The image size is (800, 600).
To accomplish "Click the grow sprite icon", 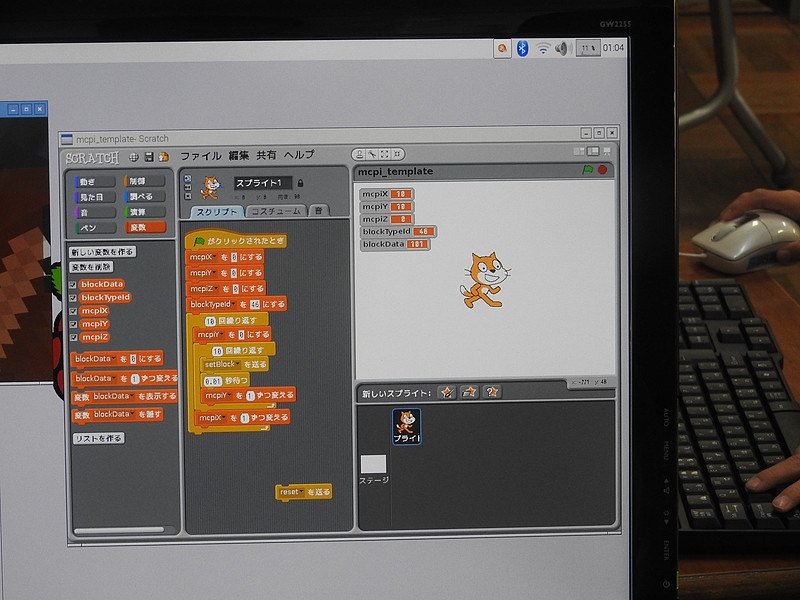I will [x=384, y=152].
